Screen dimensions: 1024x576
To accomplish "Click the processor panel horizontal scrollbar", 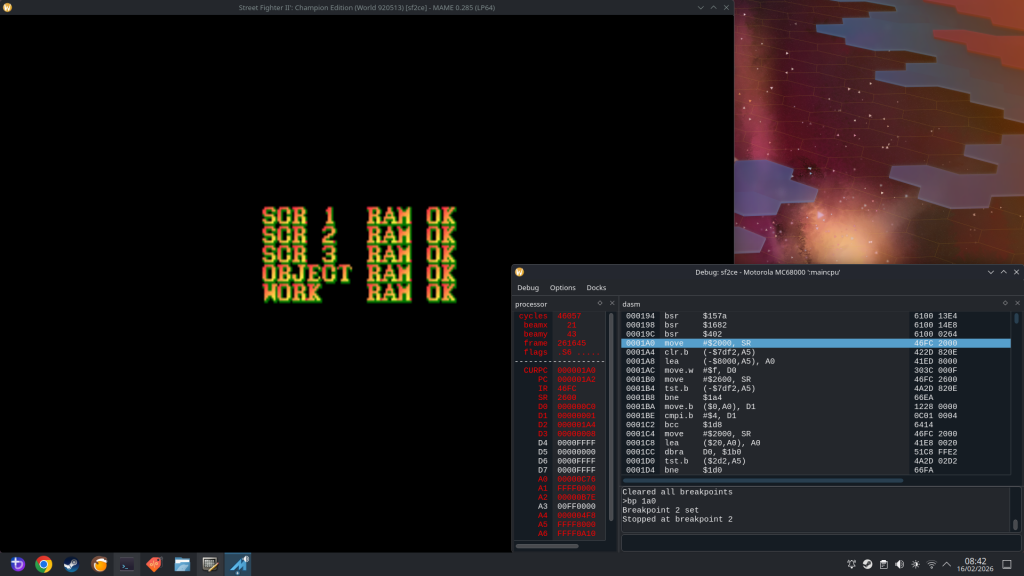I will (x=547, y=546).
